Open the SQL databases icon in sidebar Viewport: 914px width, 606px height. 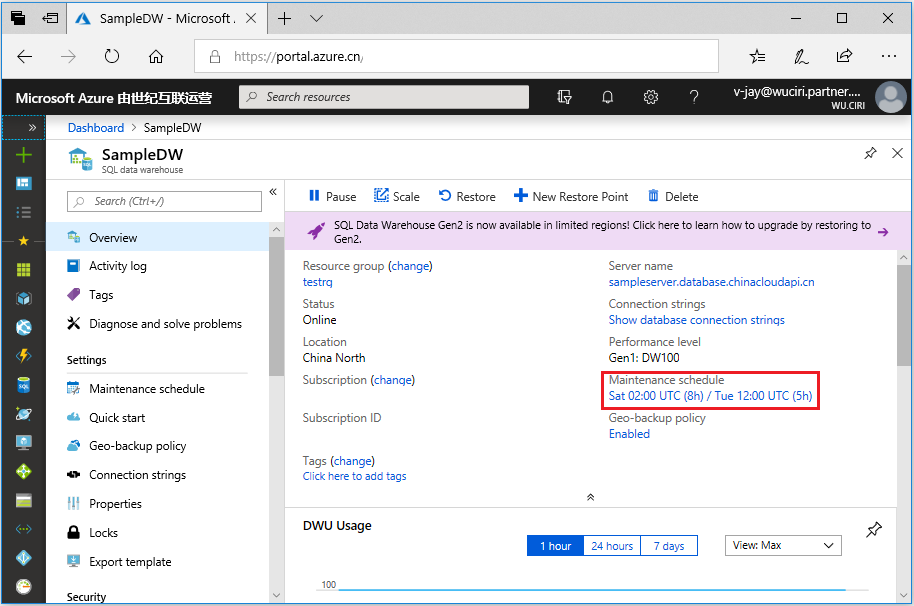click(x=23, y=385)
